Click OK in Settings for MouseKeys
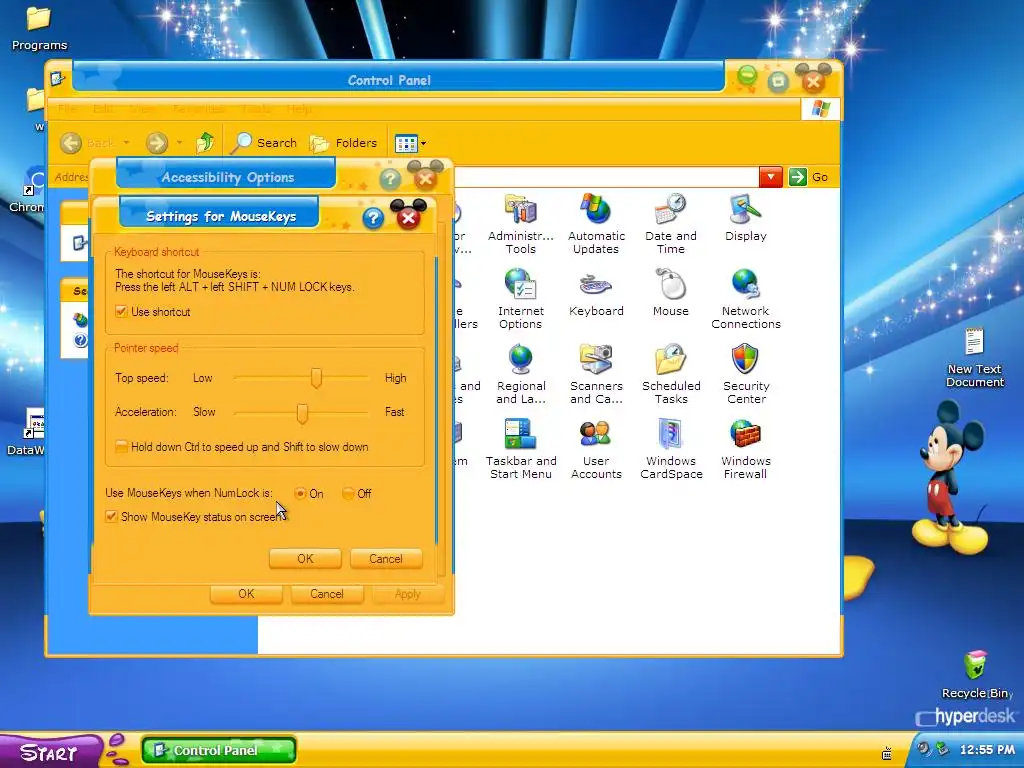The height and width of the screenshot is (768, 1024). click(305, 558)
